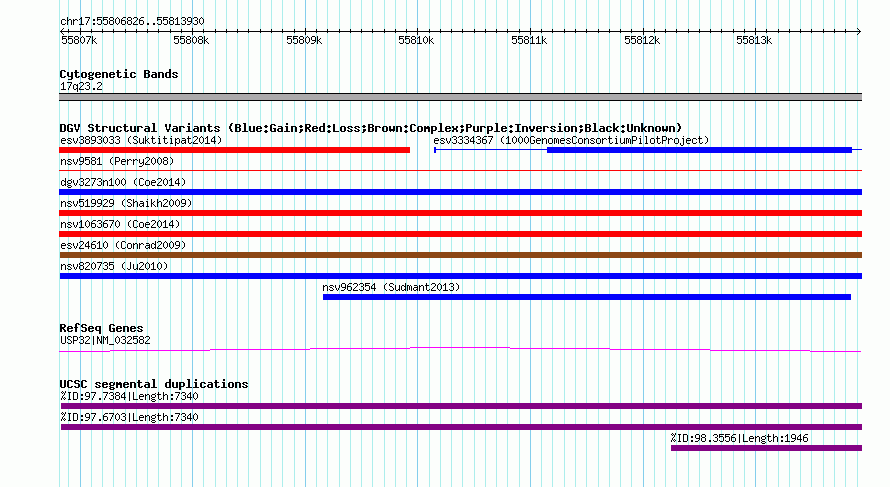
Task: Select the nsv9581 (Perry2008) label
Action: (x=117, y=161)
